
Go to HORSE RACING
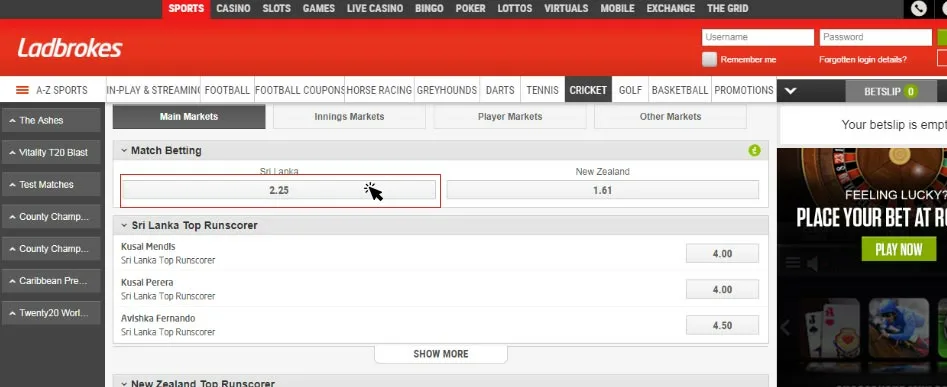[x=379, y=90]
